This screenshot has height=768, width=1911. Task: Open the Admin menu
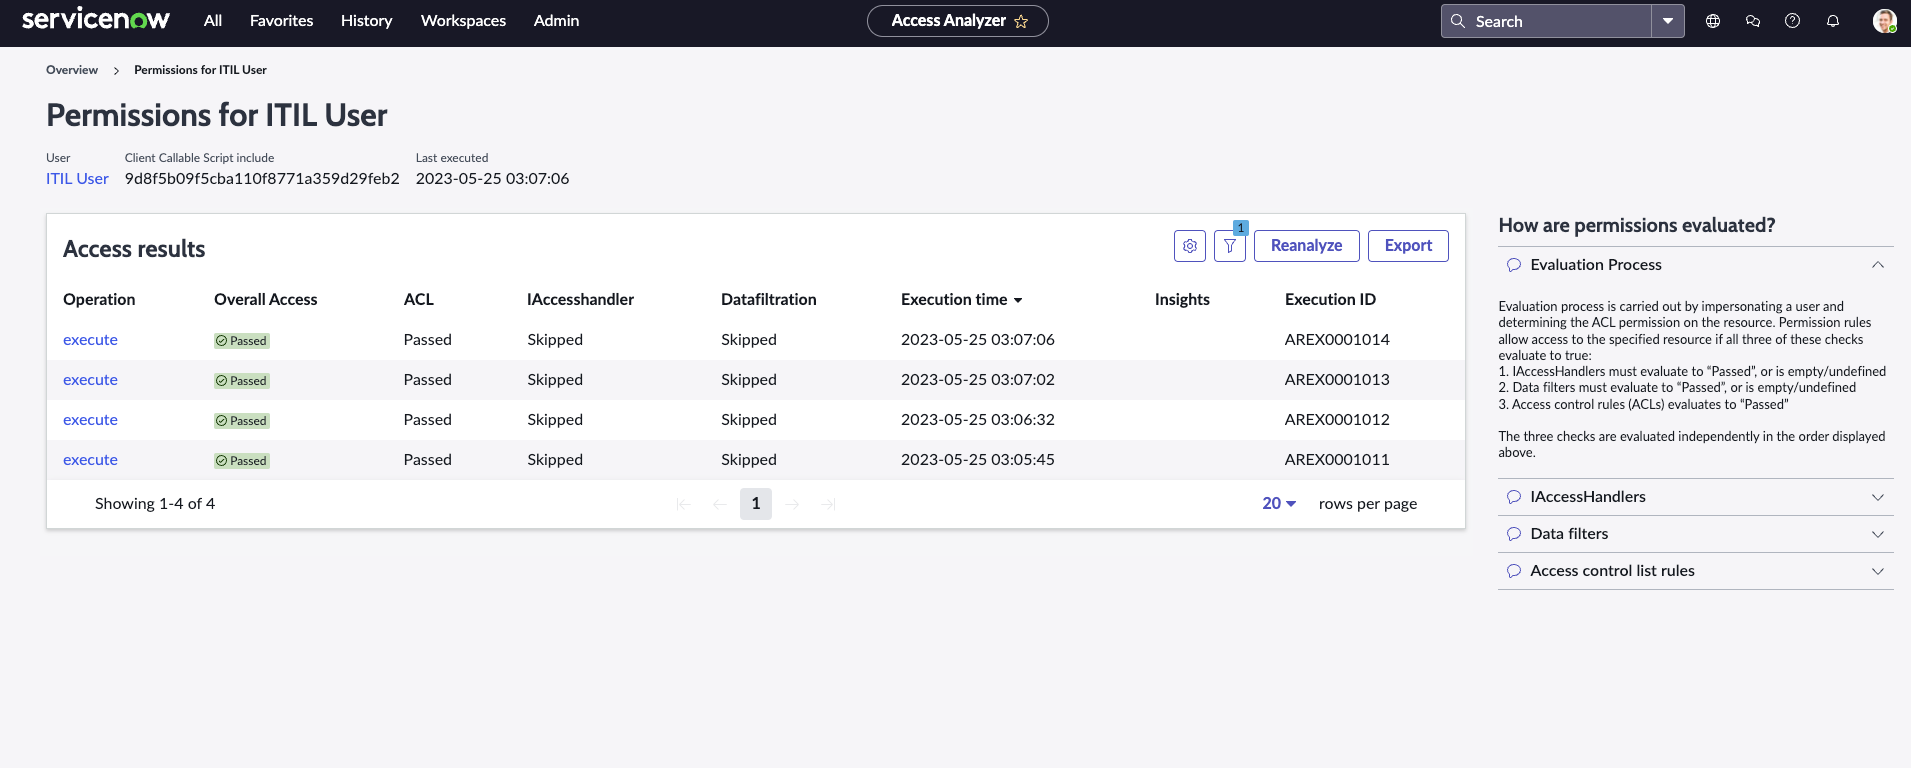(556, 21)
